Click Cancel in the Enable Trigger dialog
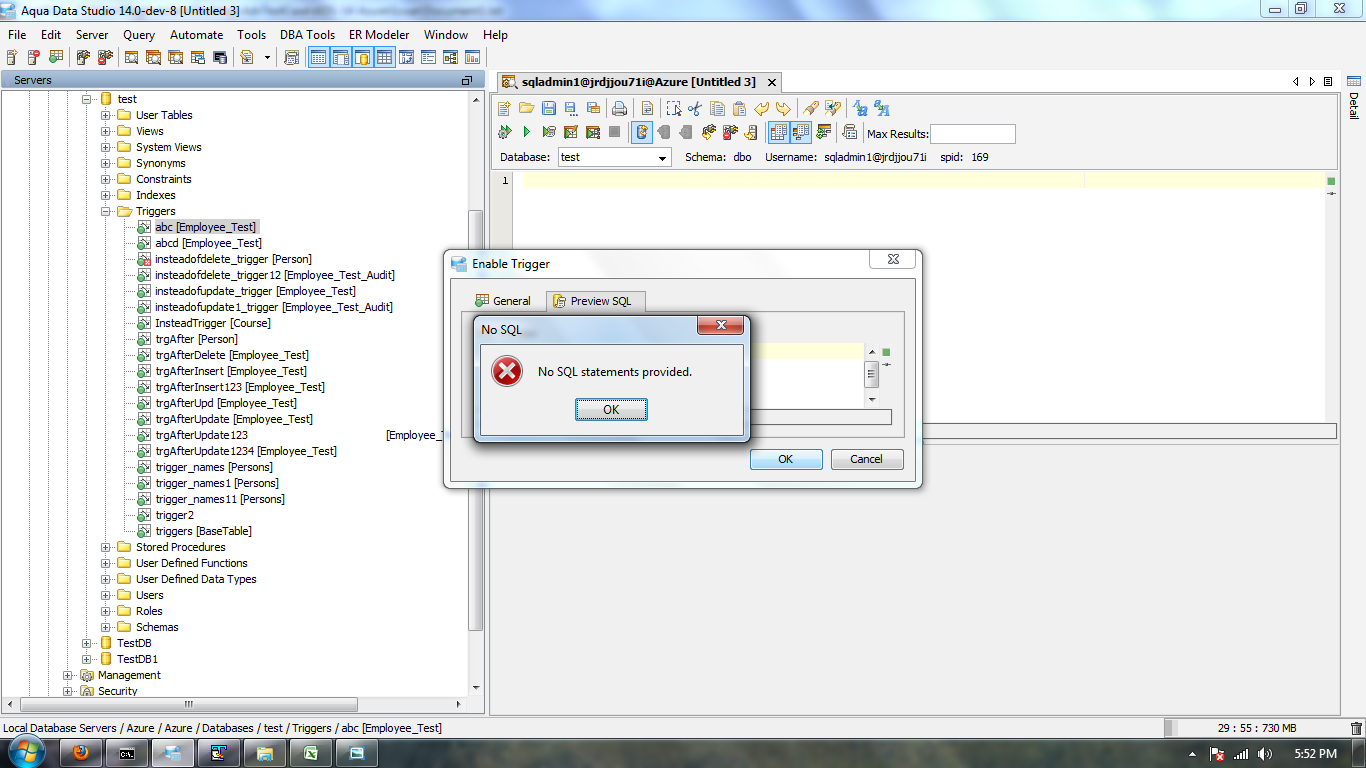The height and width of the screenshot is (768, 1366). (866, 459)
